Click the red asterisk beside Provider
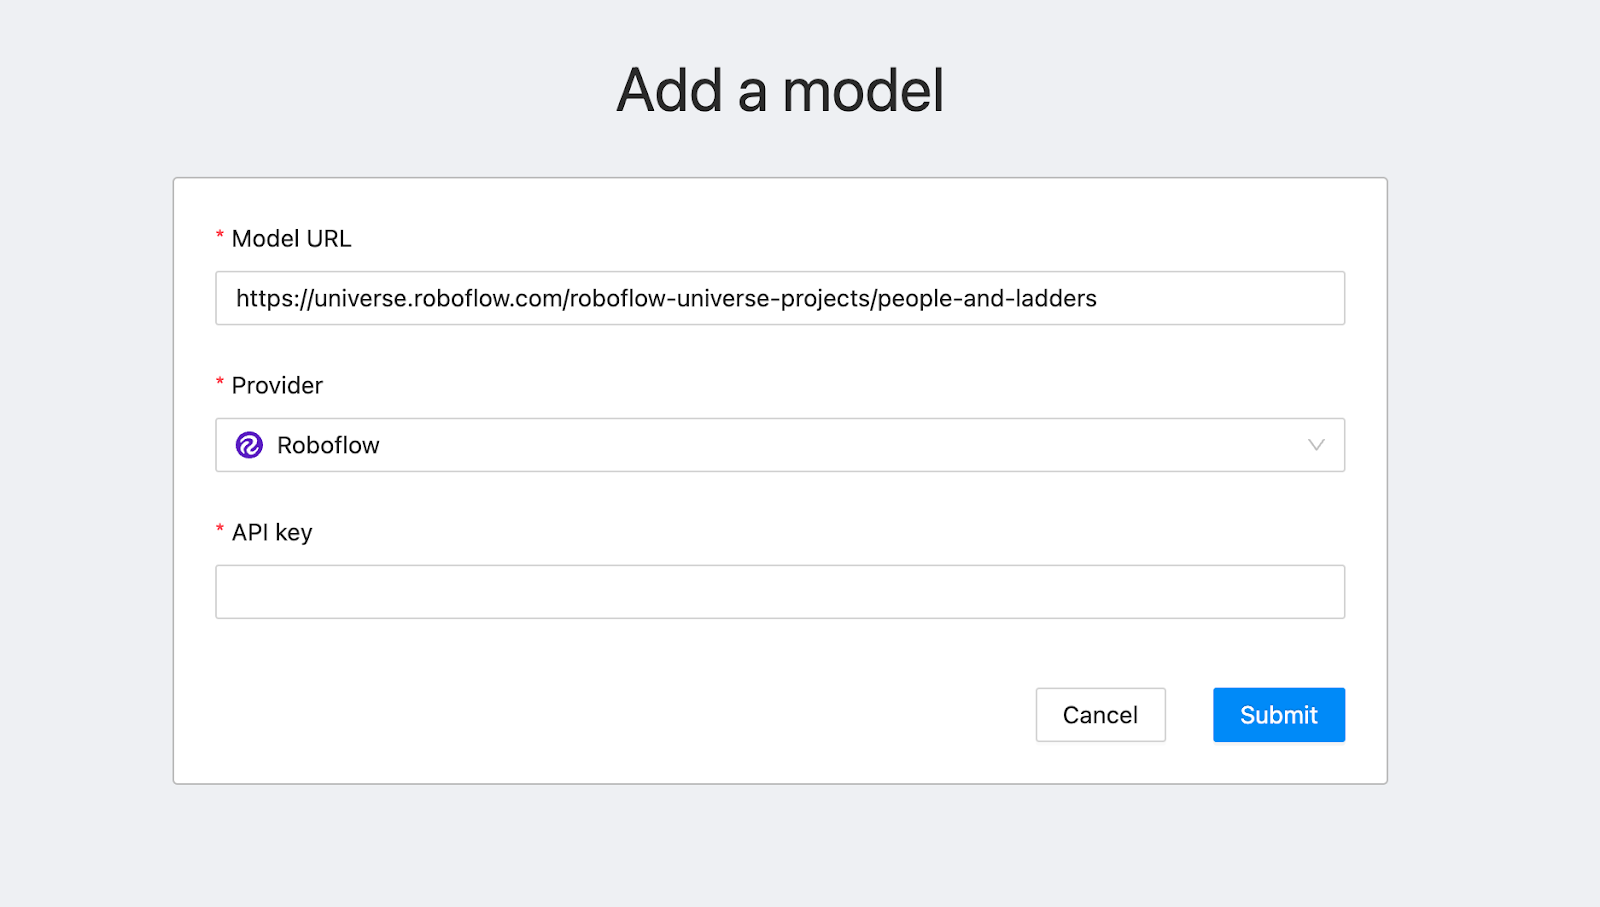The height and width of the screenshot is (907, 1600). 220,384
